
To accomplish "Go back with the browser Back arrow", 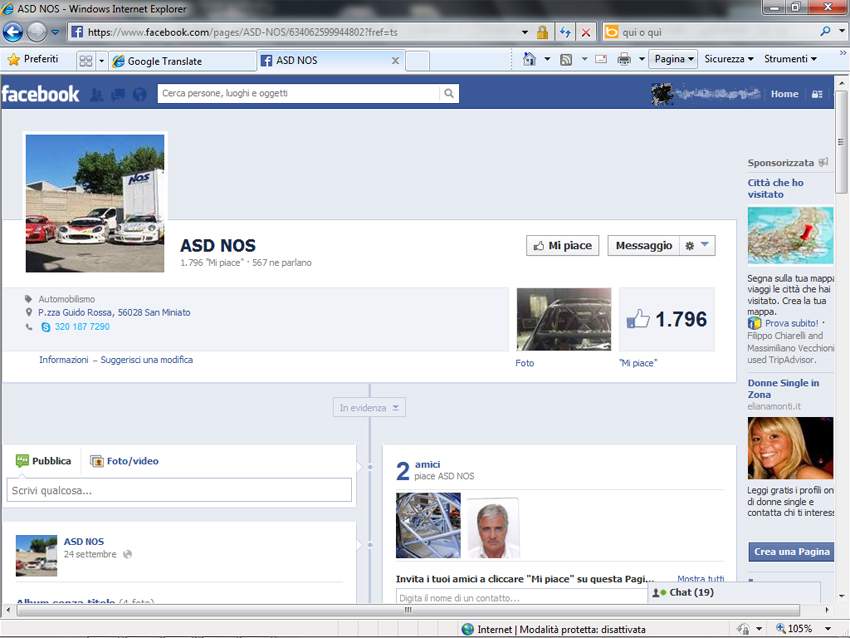I will (12, 33).
